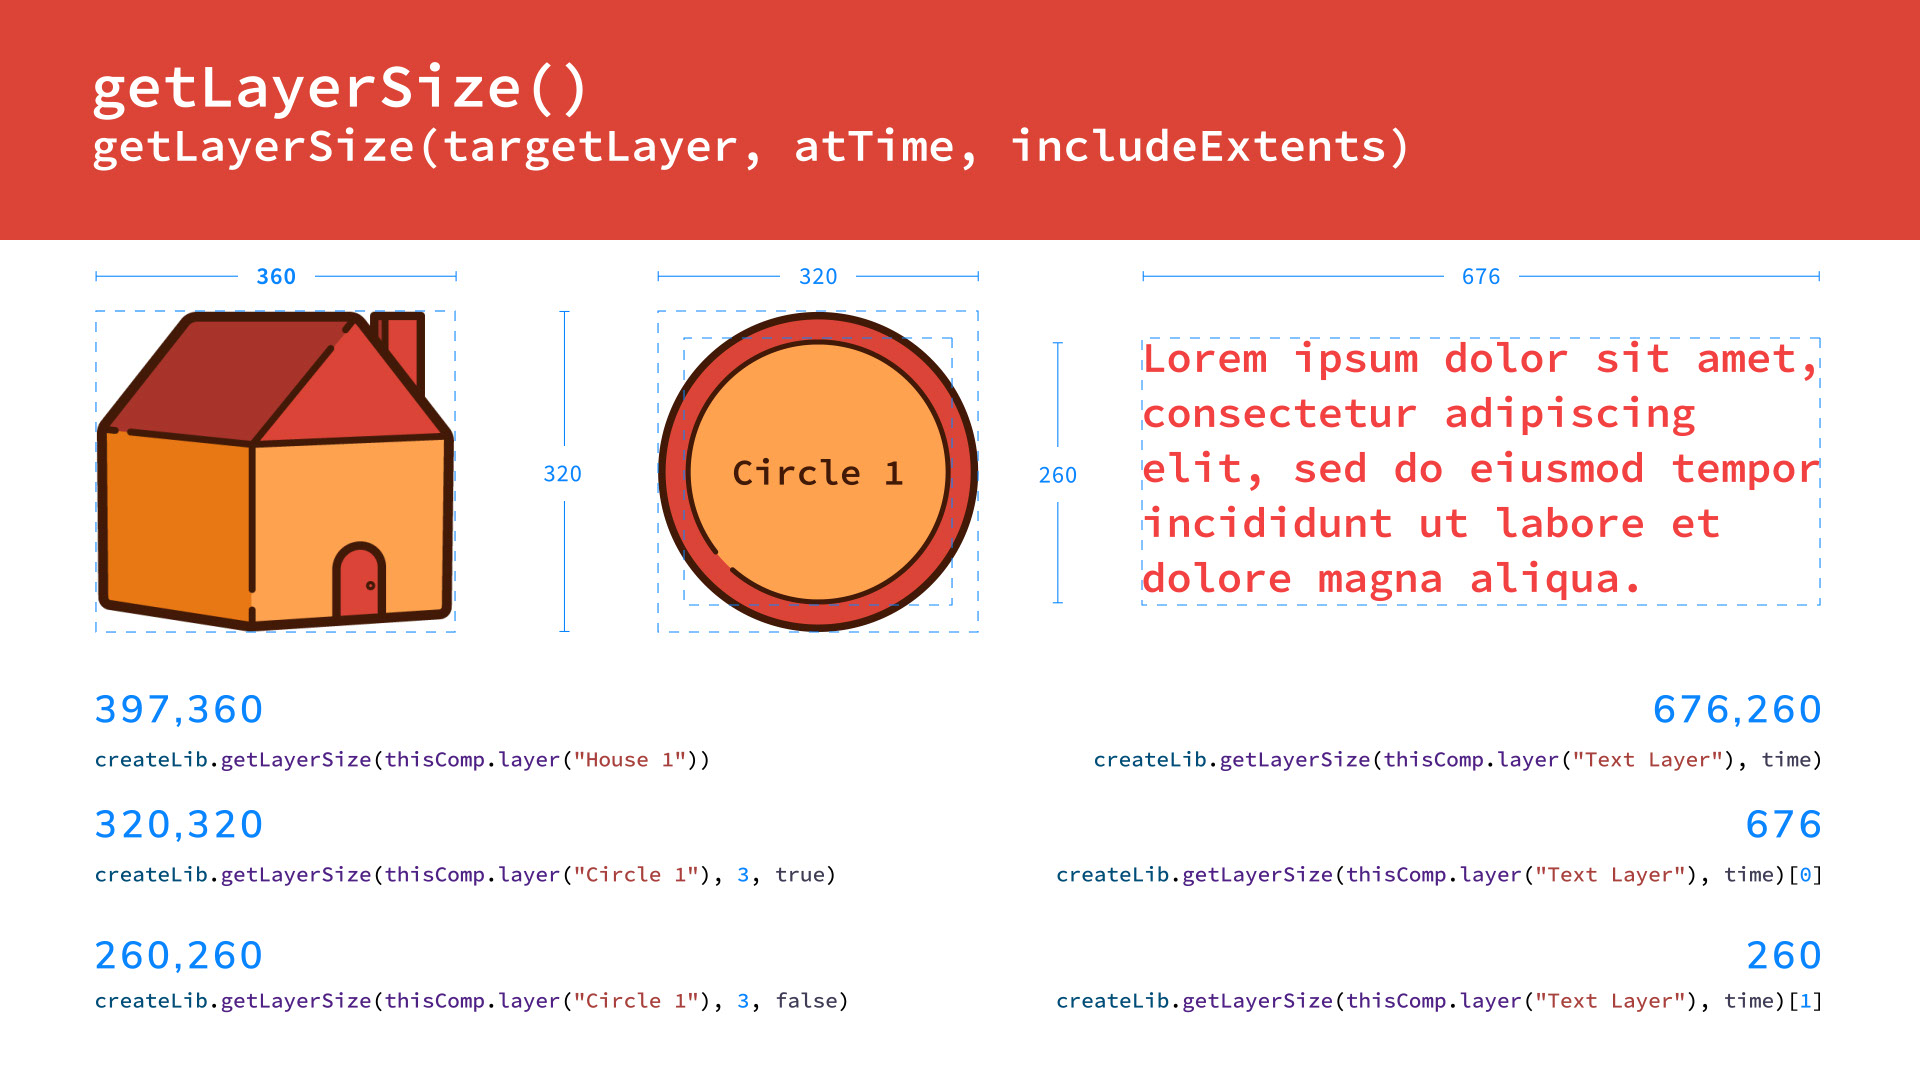Click the 360 width dimension label
Screen dimensions: 1920x1080
pyautogui.click(x=276, y=277)
